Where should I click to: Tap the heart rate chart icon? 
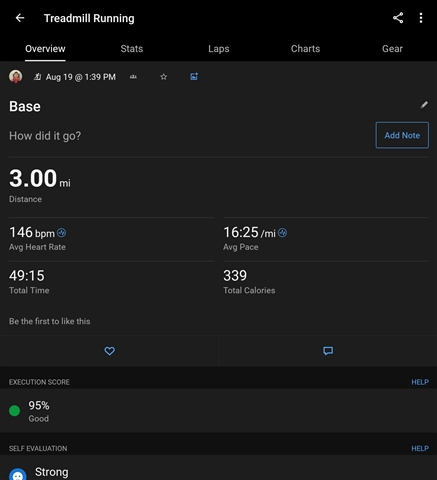61,233
